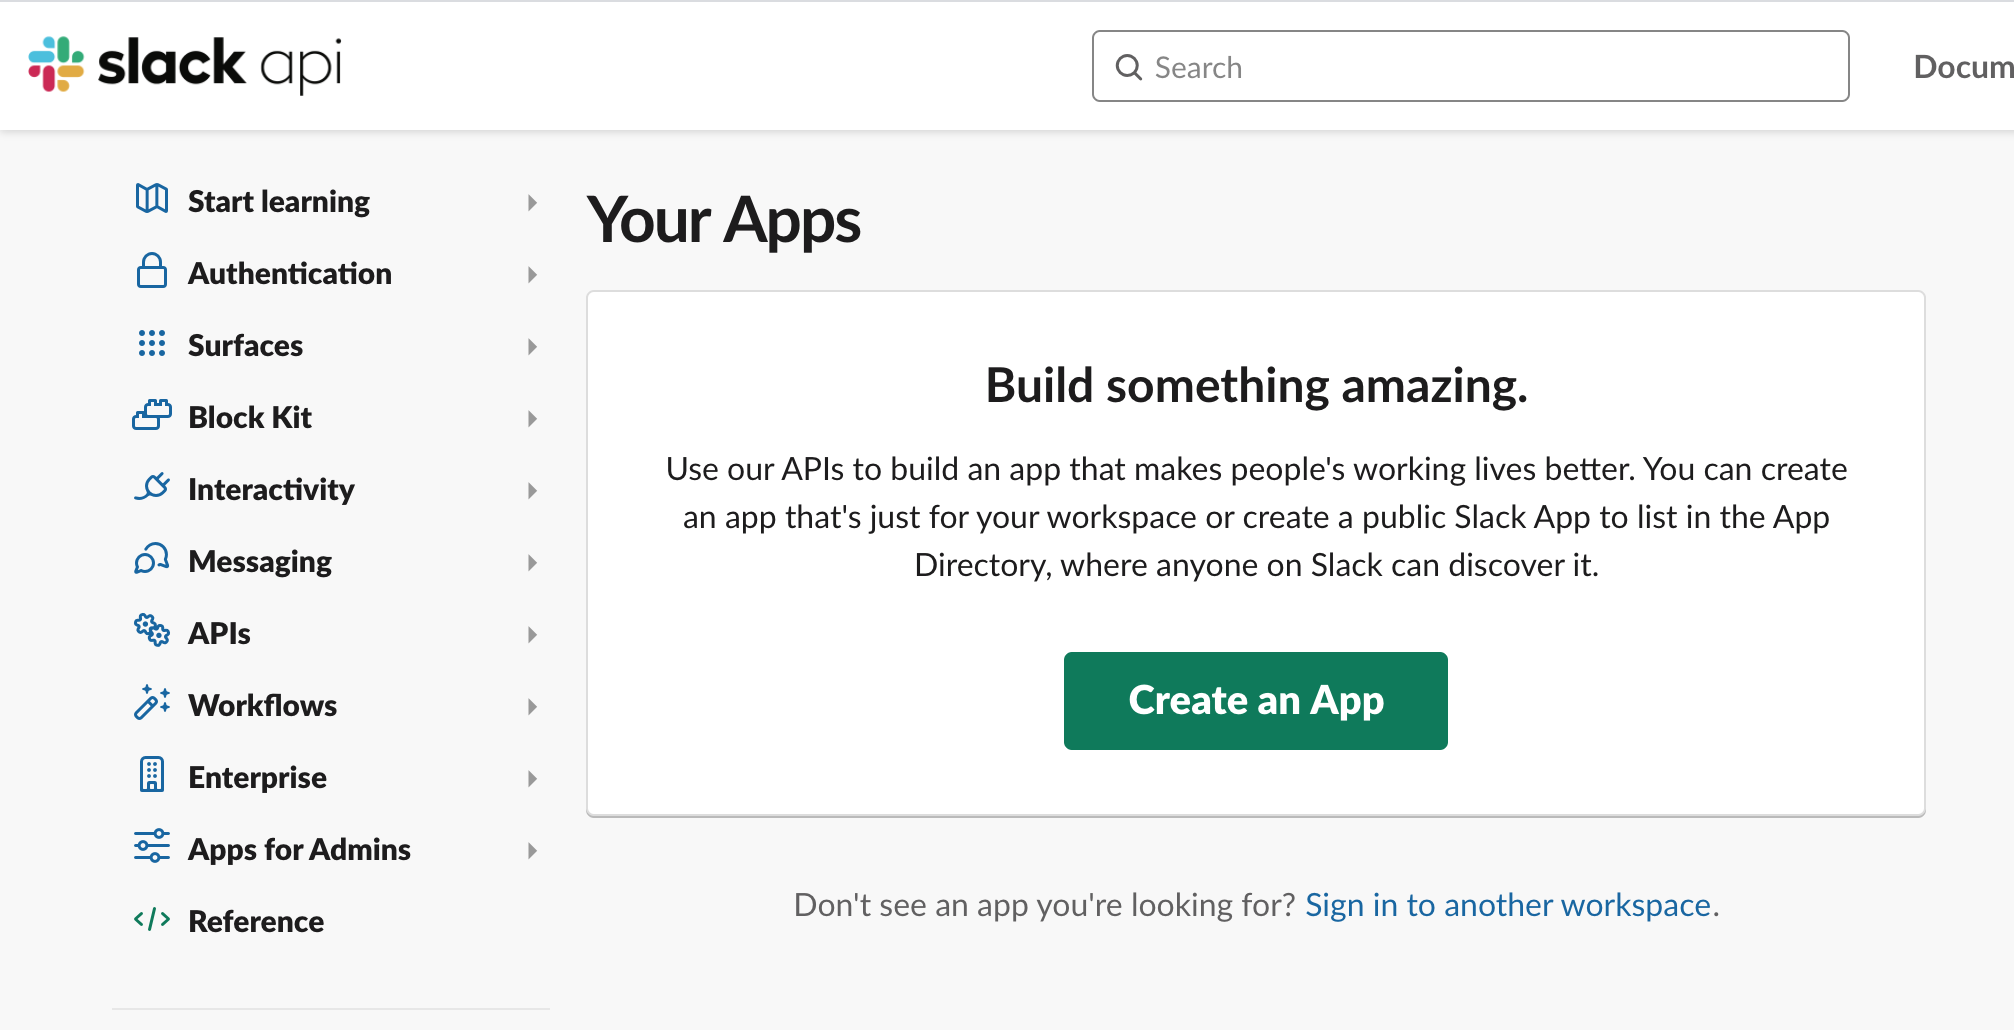
Task: Click the APIs gears icon
Action: coord(152,631)
